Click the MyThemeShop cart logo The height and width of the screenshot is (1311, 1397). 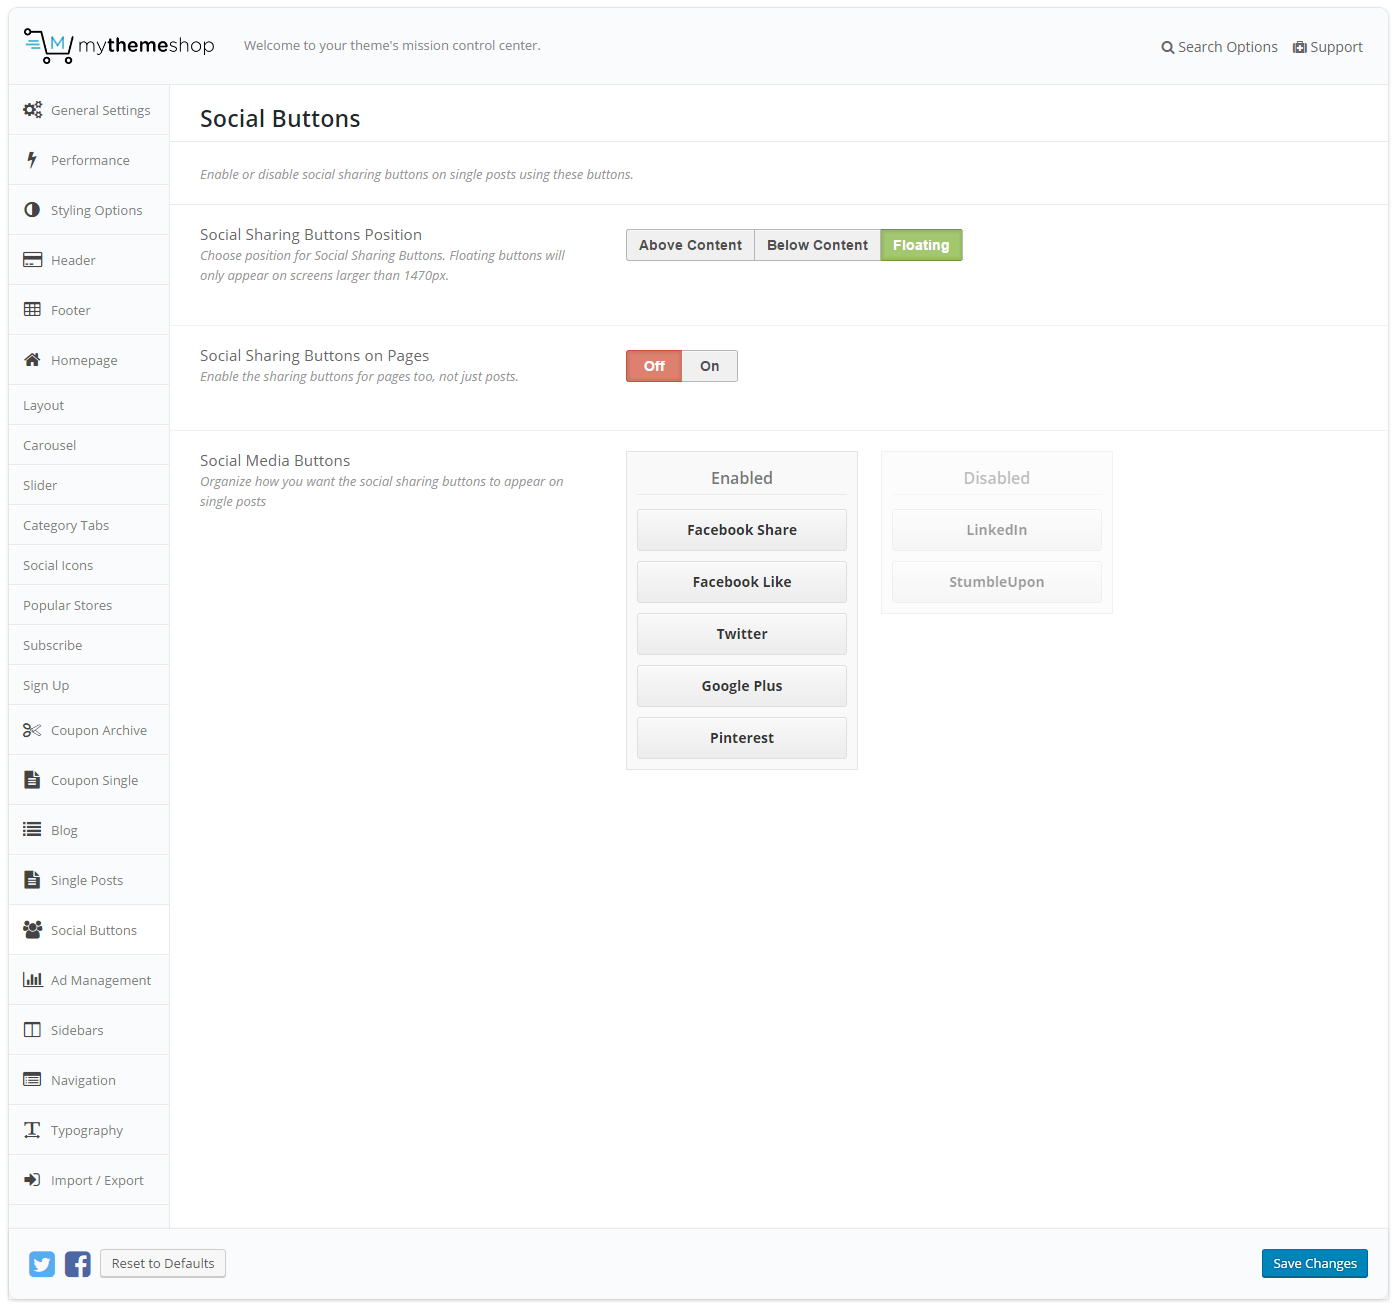tap(48, 46)
